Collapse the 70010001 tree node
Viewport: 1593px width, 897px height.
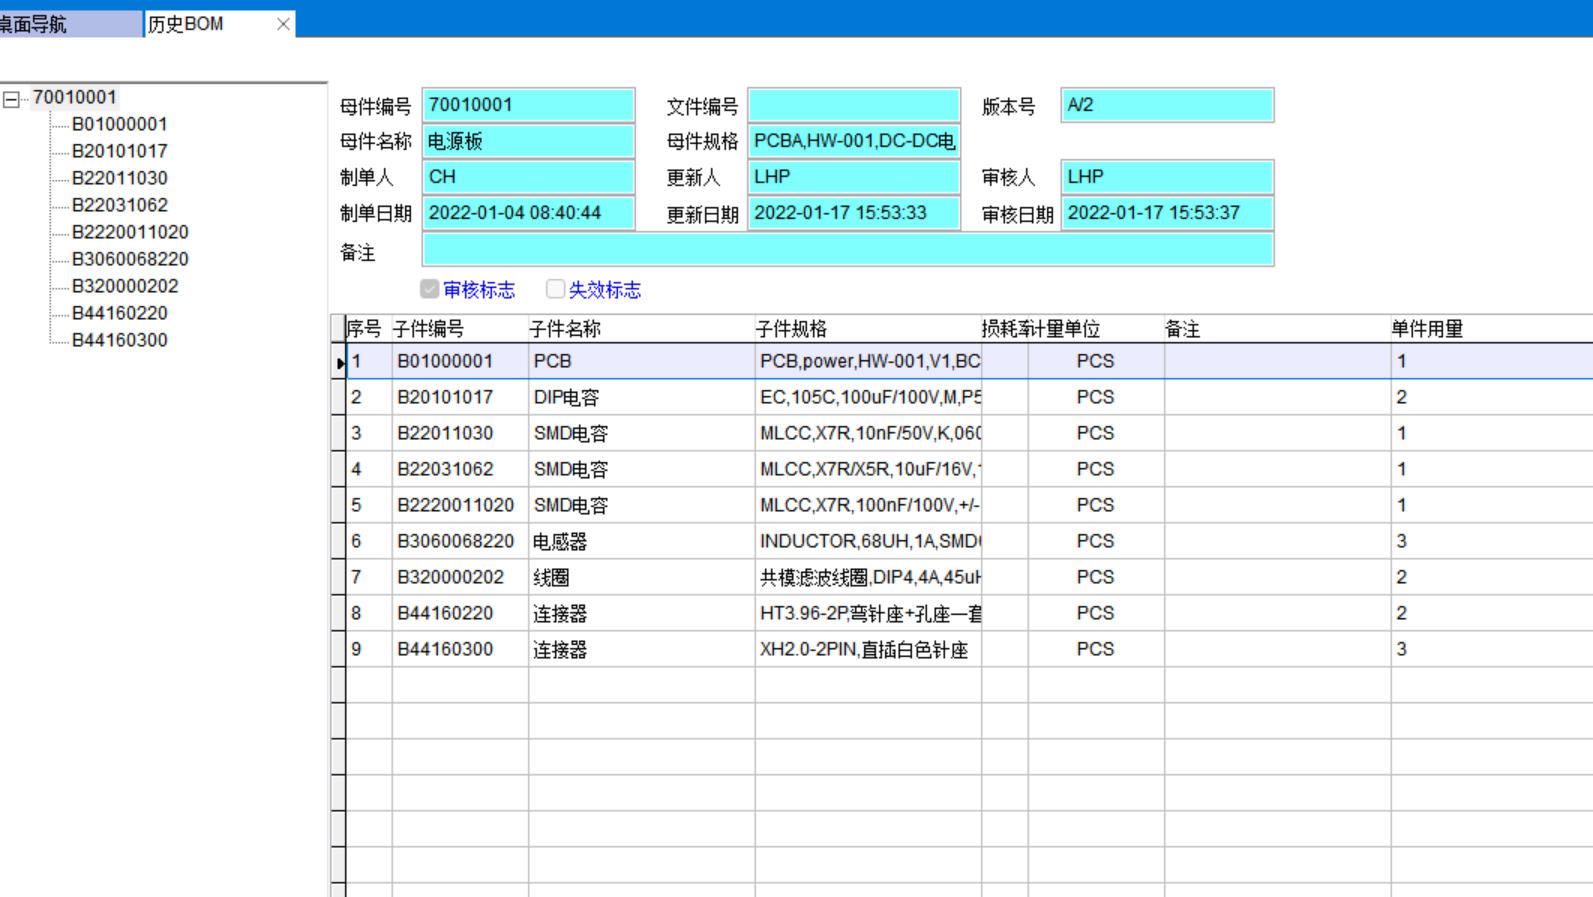point(11,99)
